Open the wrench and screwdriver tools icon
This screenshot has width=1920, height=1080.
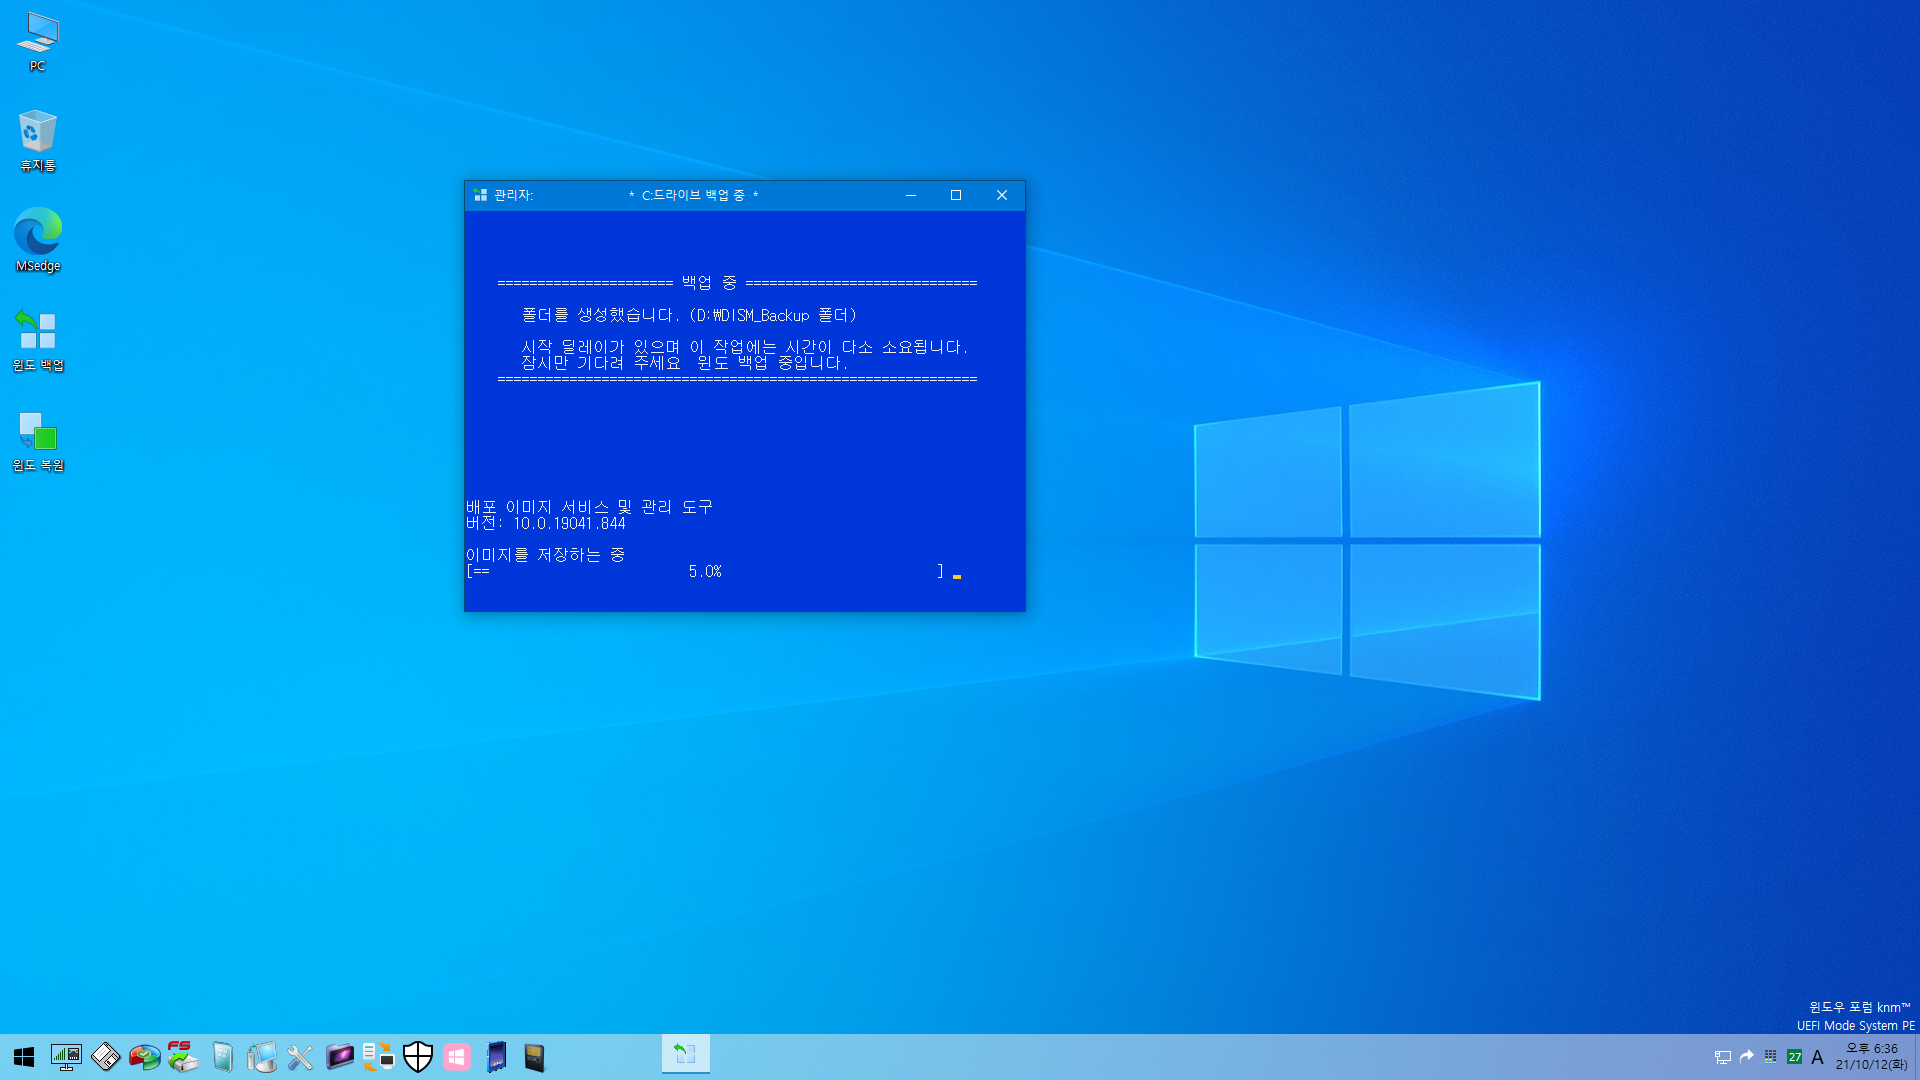click(x=300, y=1057)
